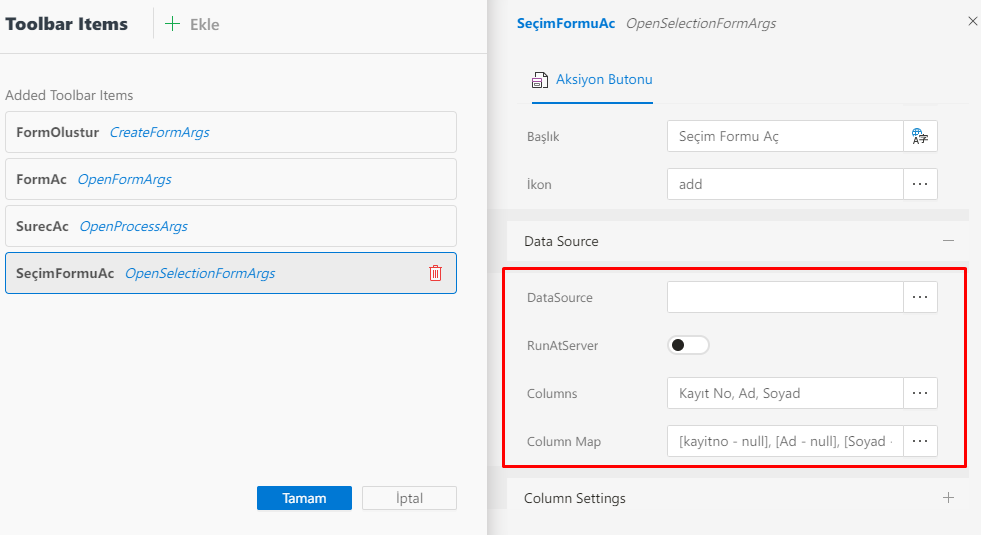Click the Tamam button
Image resolution: width=981 pixels, height=535 pixels.
point(304,498)
